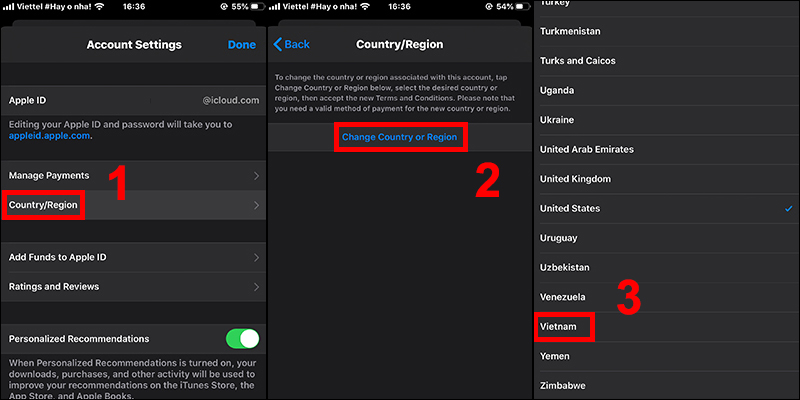Open Manage Payments row
The height and width of the screenshot is (400, 800).
pyautogui.click(x=133, y=176)
